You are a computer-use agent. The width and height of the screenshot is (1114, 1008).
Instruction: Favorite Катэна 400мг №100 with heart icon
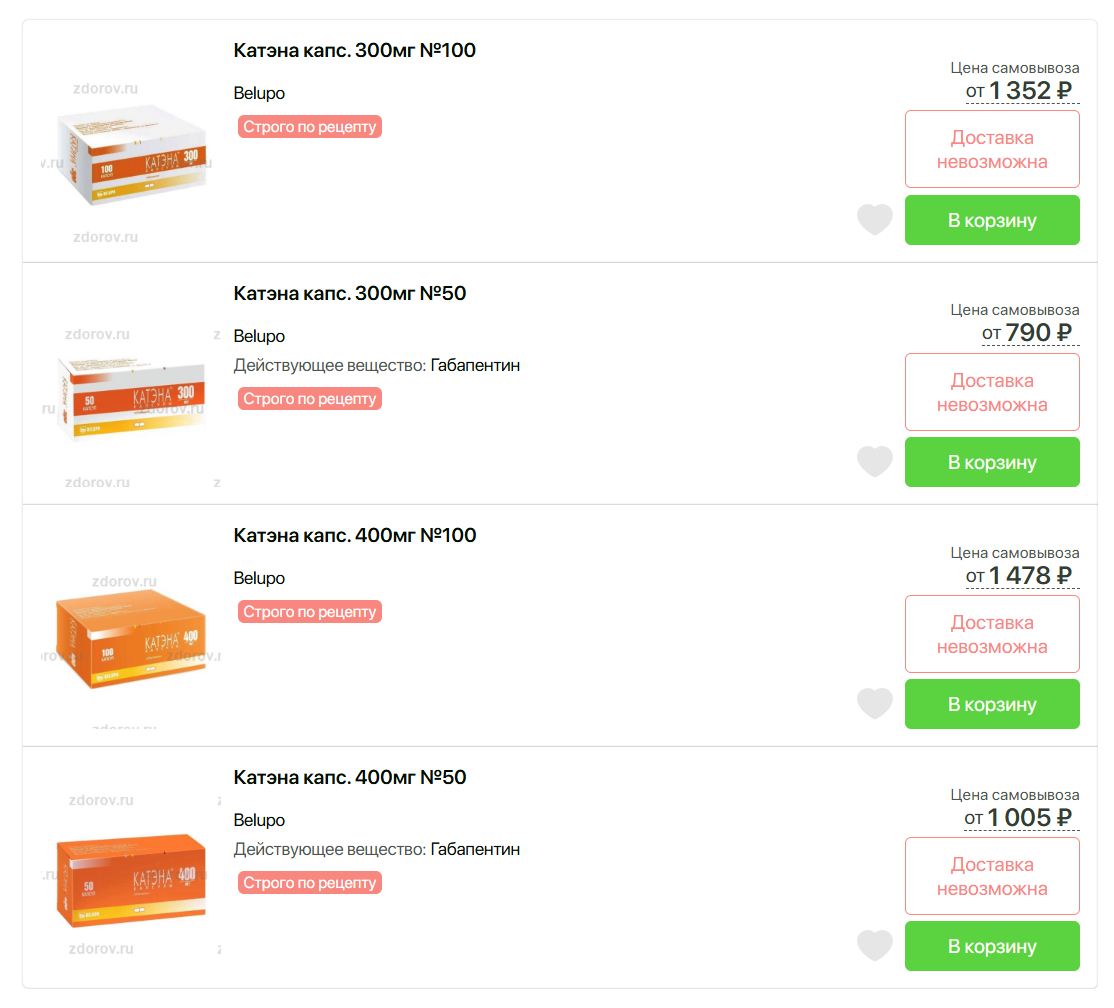pyautogui.click(x=874, y=703)
